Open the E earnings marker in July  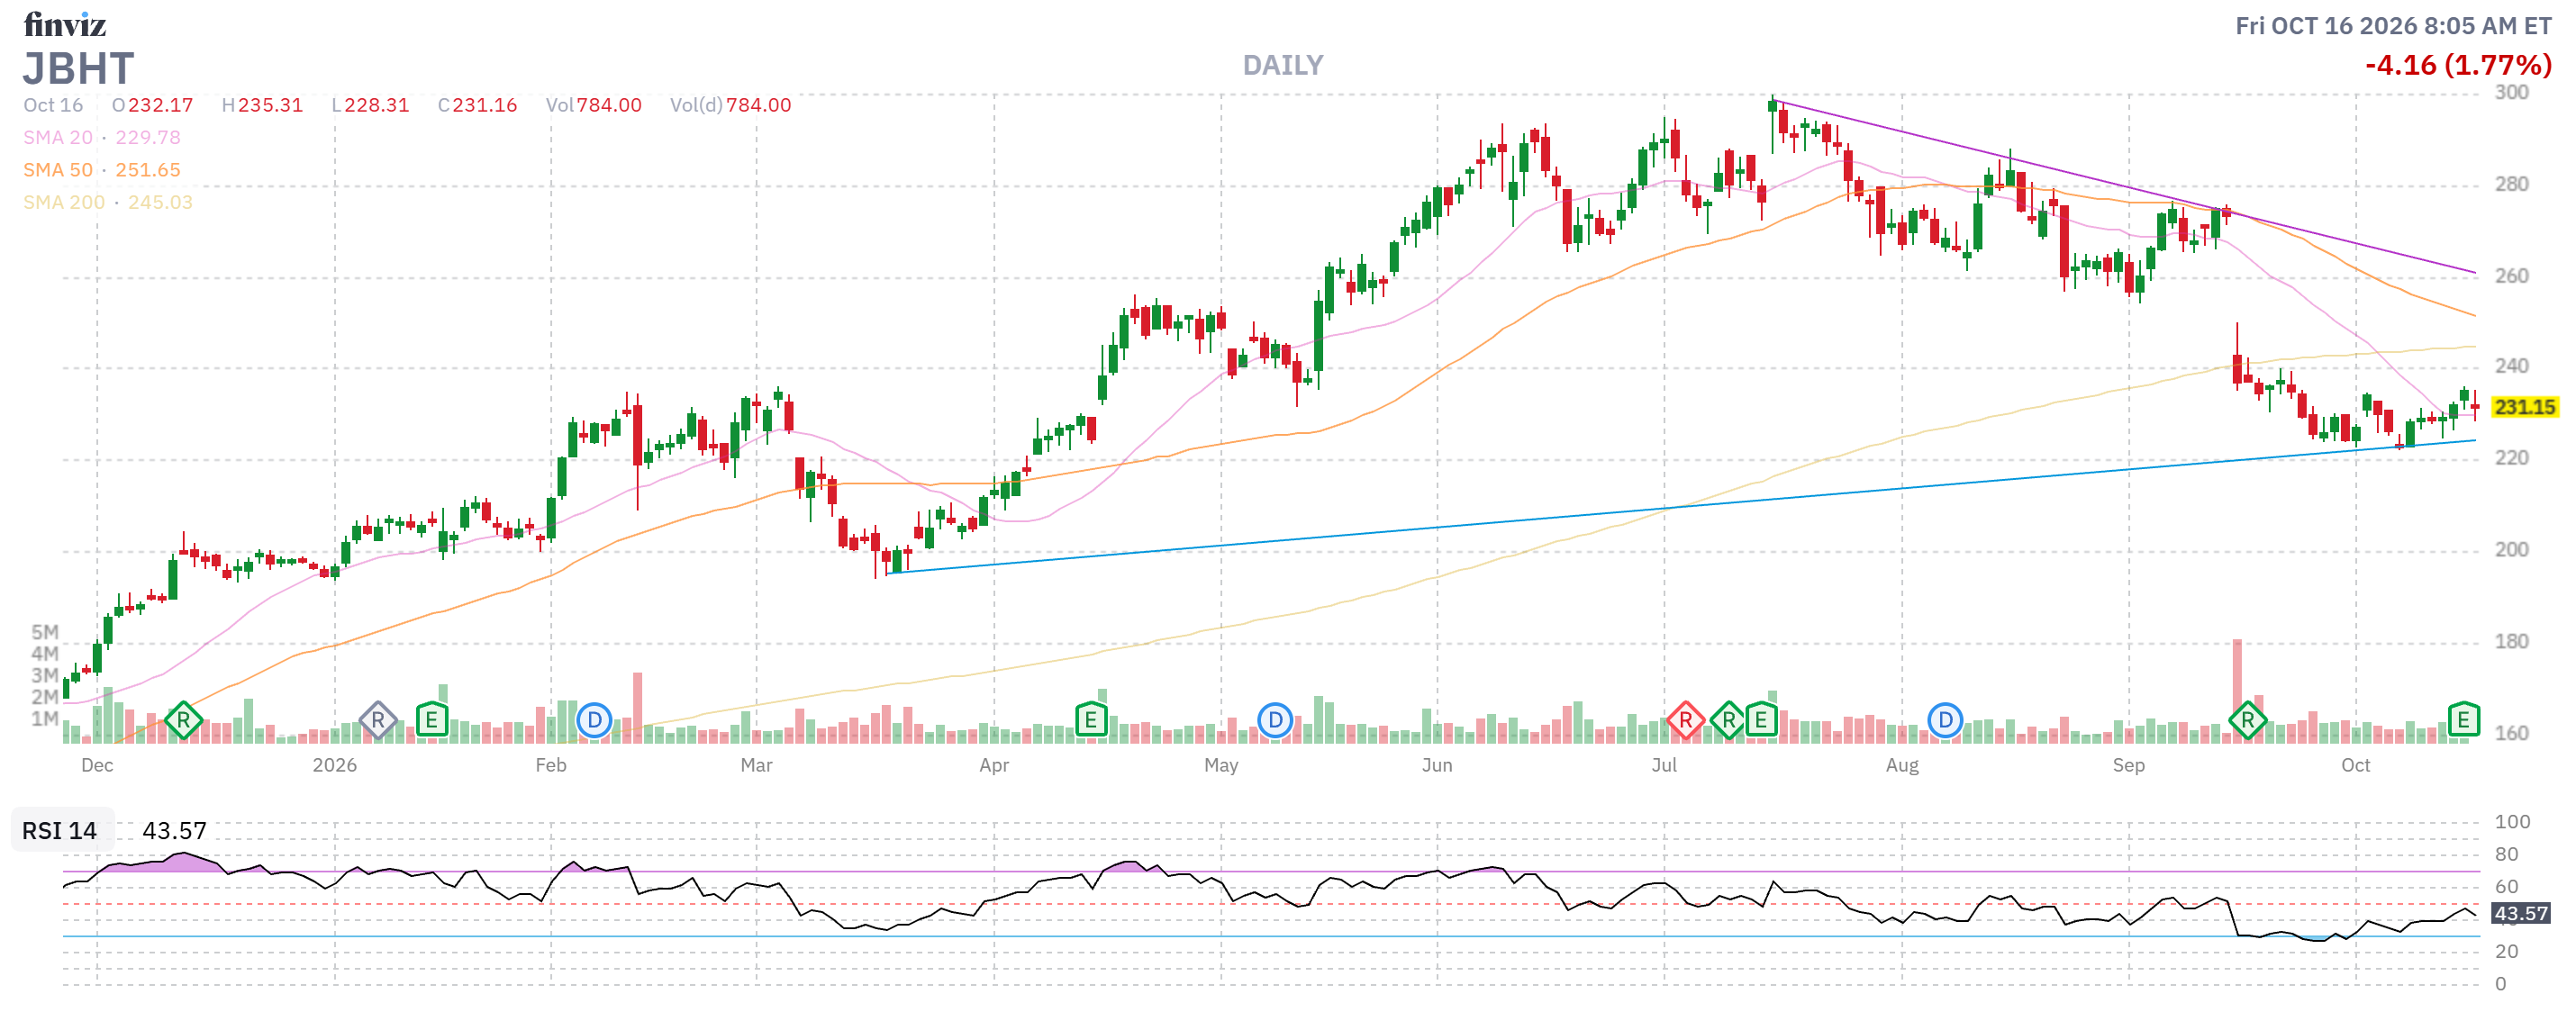click(x=1761, y=720)
